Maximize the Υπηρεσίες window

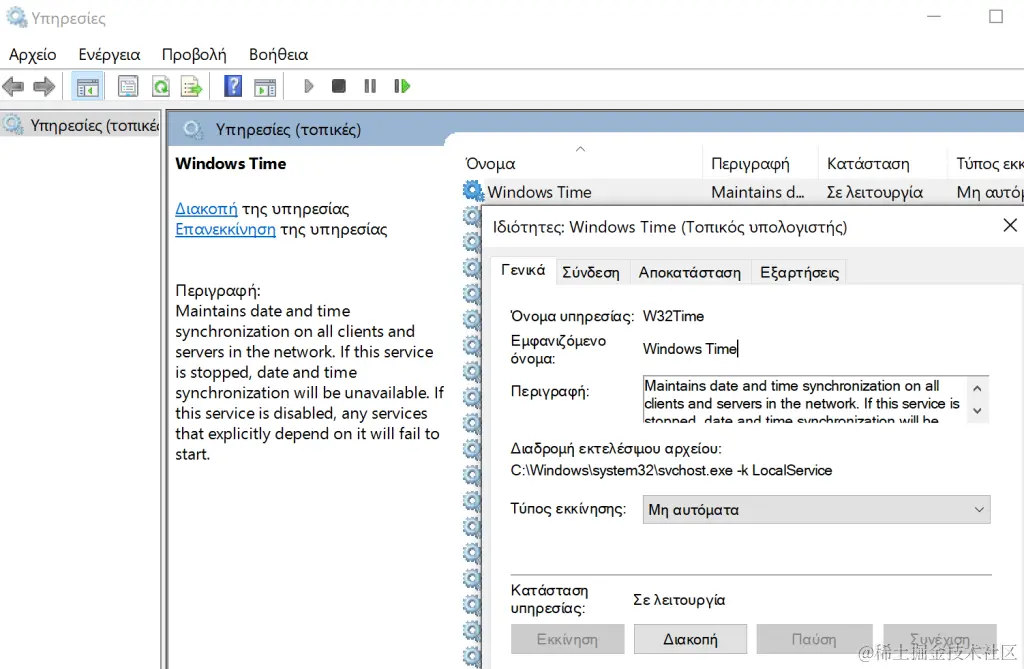tap(995, 17)
